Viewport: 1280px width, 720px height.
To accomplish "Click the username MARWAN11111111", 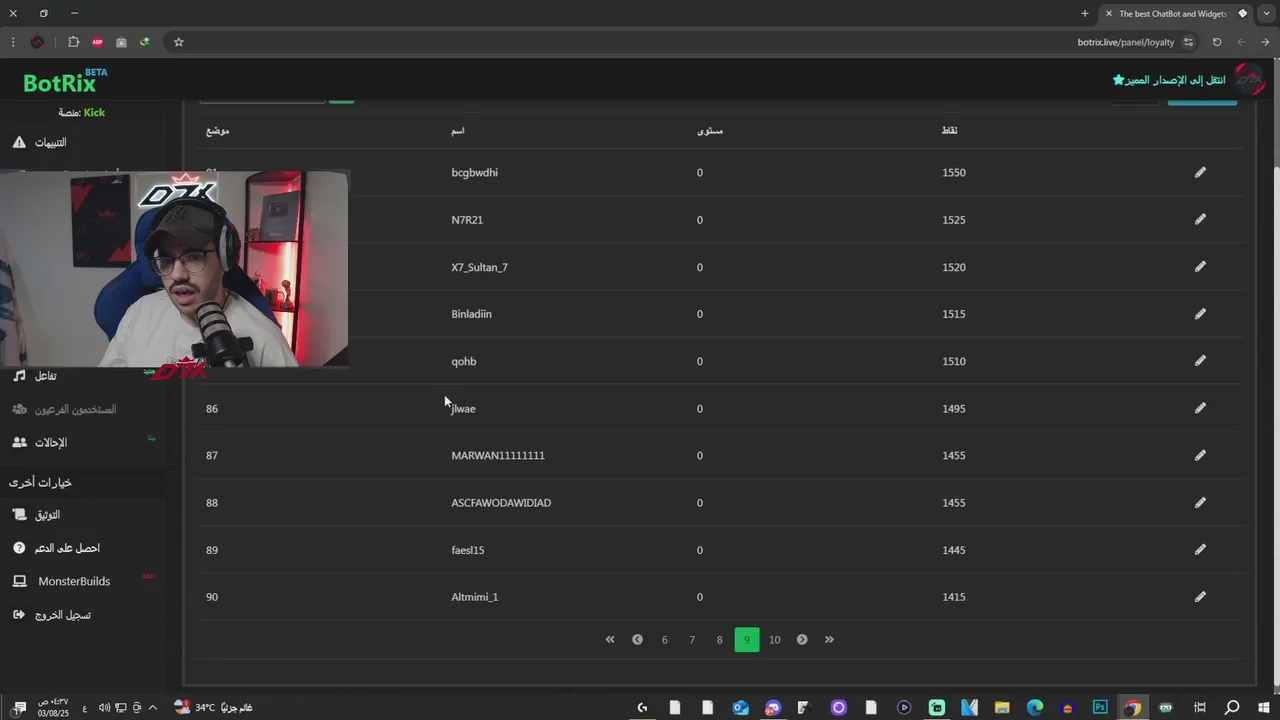I will click(498, 455).
